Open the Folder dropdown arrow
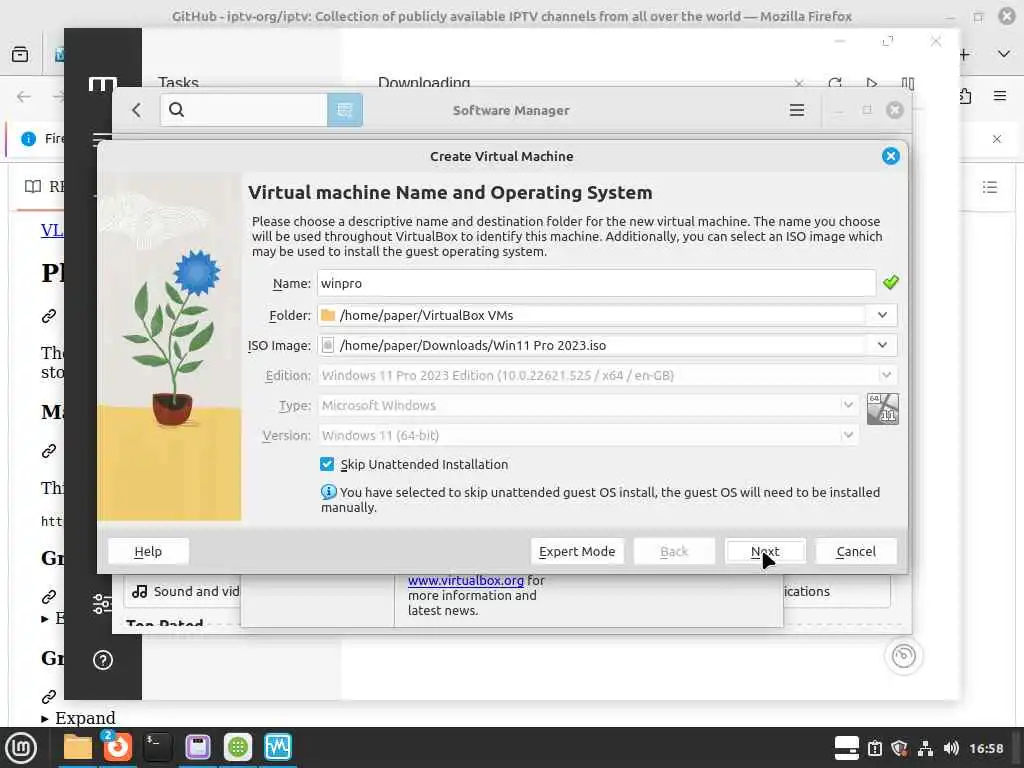 point(882,315)
